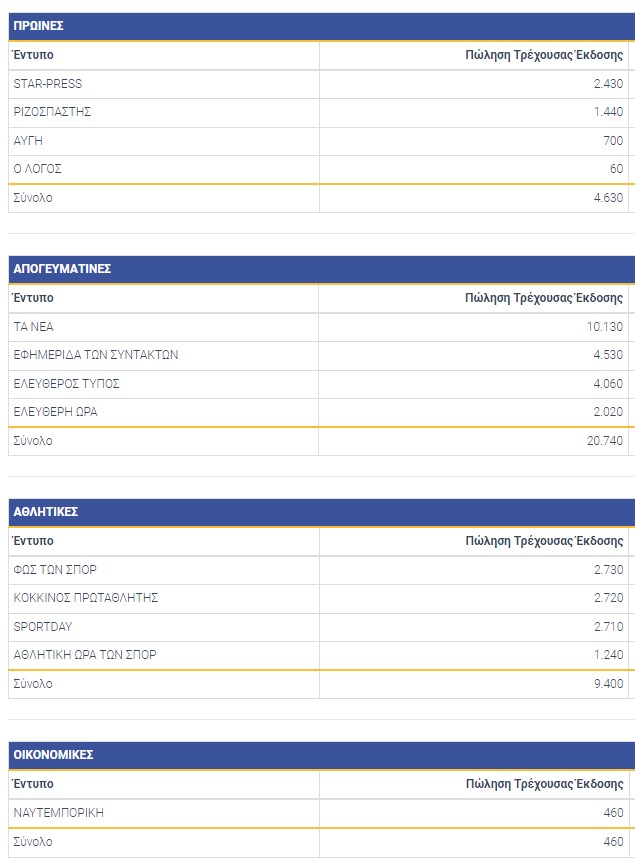Click the ΠΡΩΙΝΕΣ total value 4.630
635x865 pixels.
(x=608, y=198)
